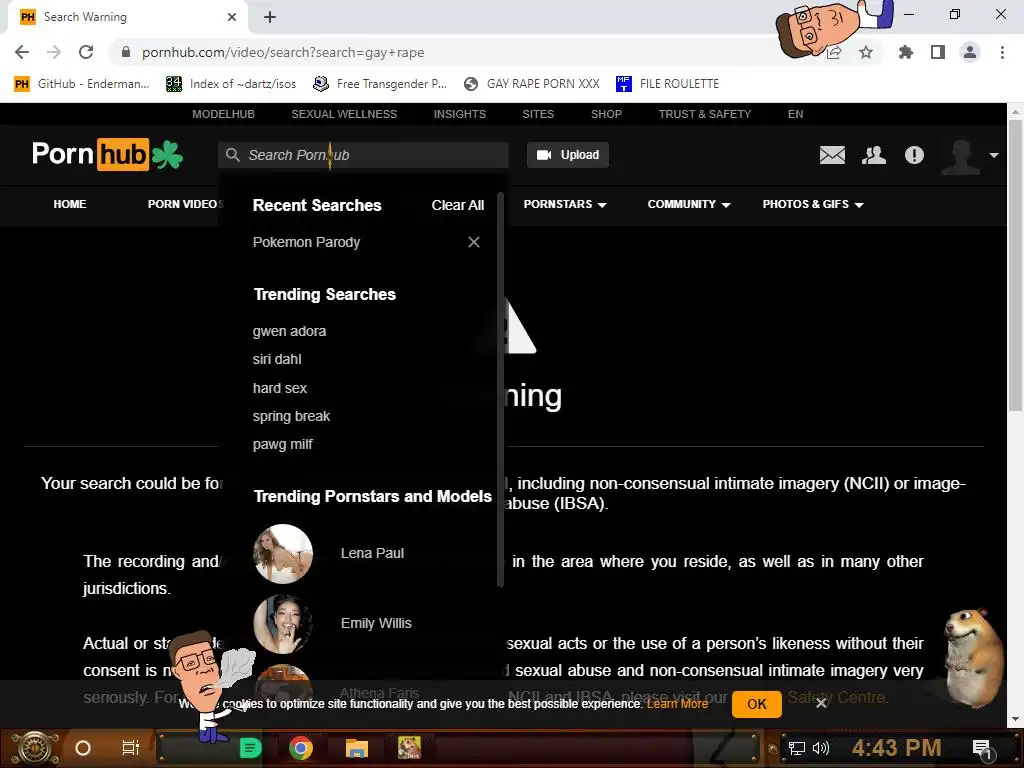The width and height of the screenshot is (1024, 768).
Task: View site security lock information
Action: [x=126, y=52]
